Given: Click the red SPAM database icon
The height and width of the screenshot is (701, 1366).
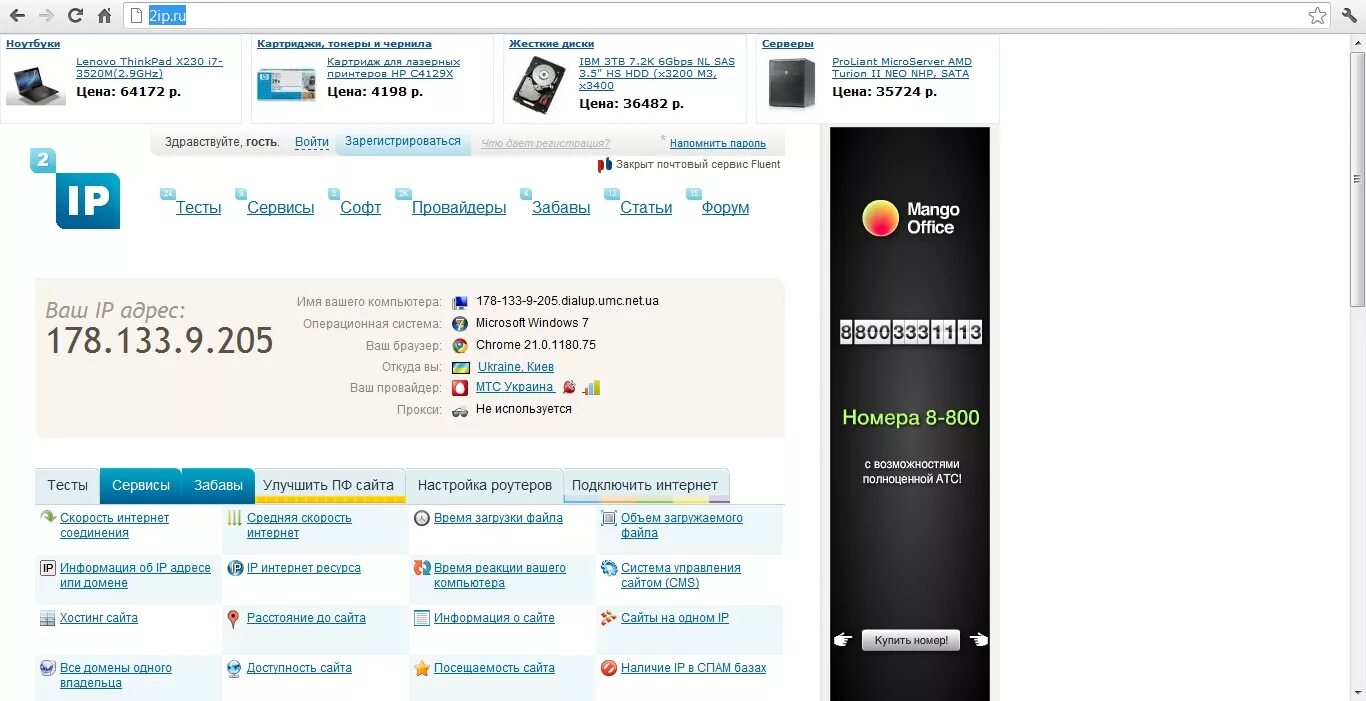Looking at the screenshot, I should (609, 668).
